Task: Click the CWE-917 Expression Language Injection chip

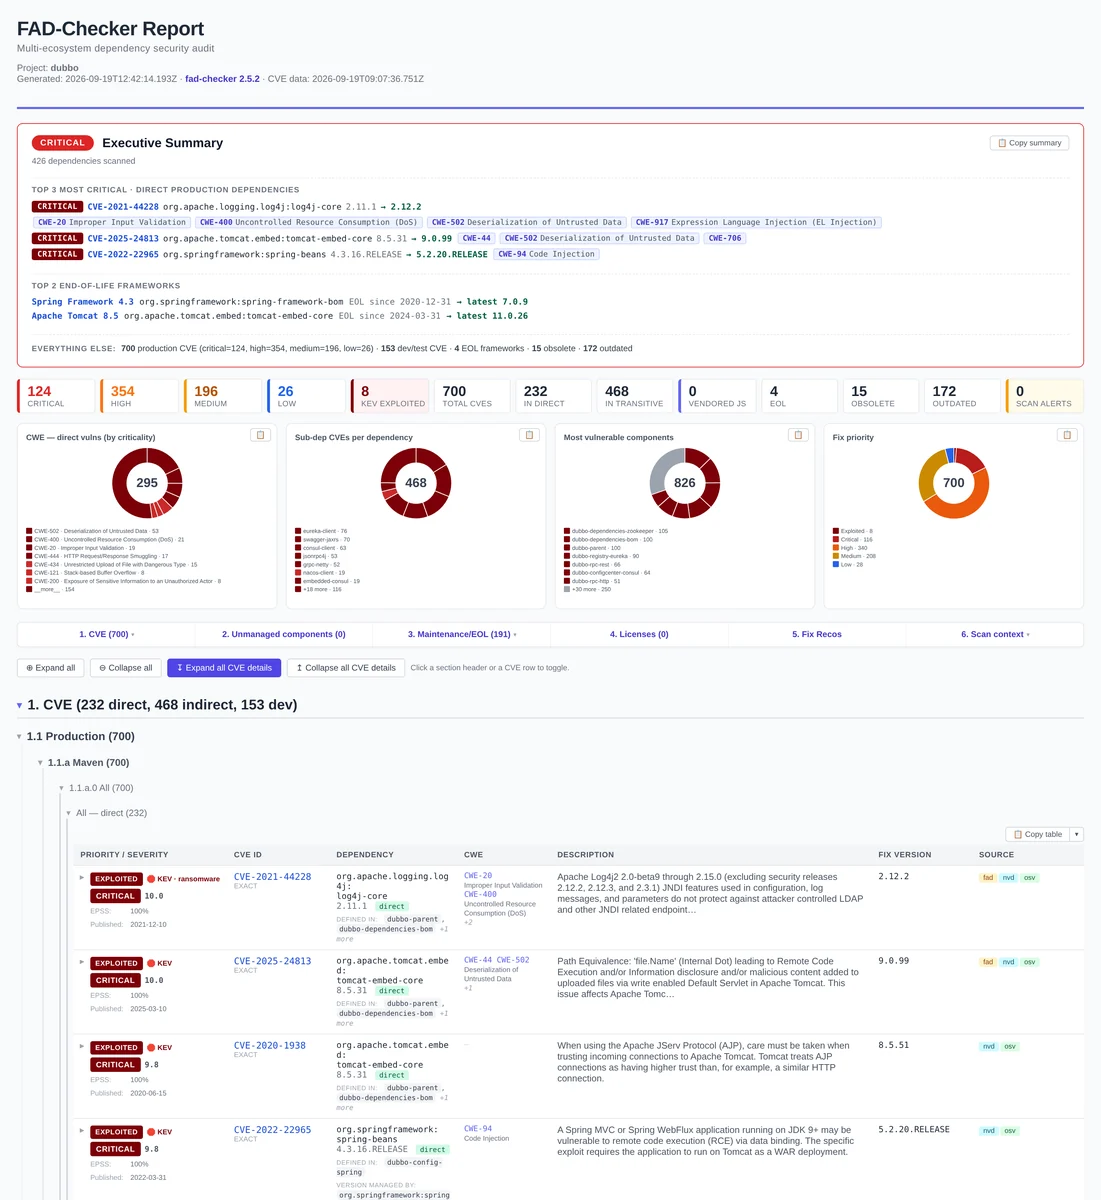Action: click(x=756, y=222)
